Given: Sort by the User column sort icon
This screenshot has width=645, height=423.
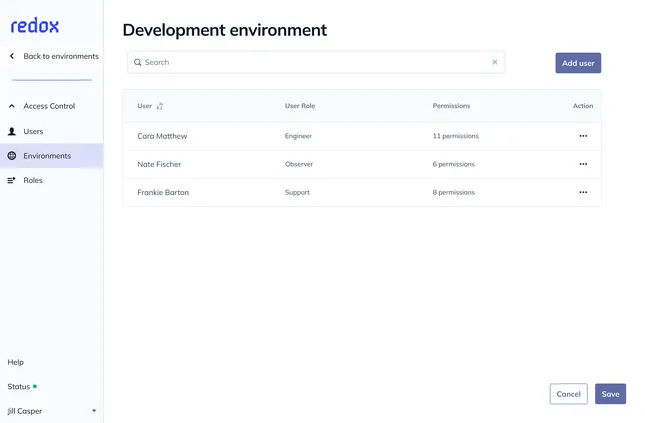Looking at the screenshot, I should click(160, 106).
